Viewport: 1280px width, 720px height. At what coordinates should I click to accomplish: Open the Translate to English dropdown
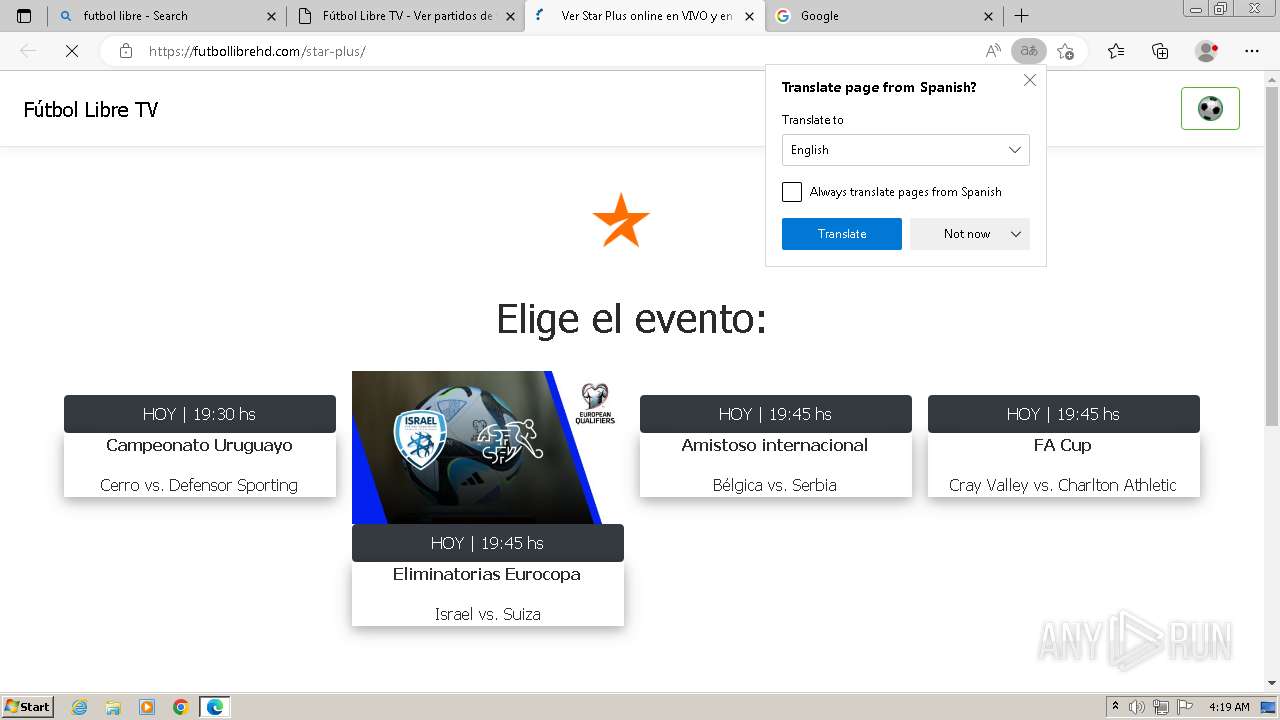tap(906, 150)
